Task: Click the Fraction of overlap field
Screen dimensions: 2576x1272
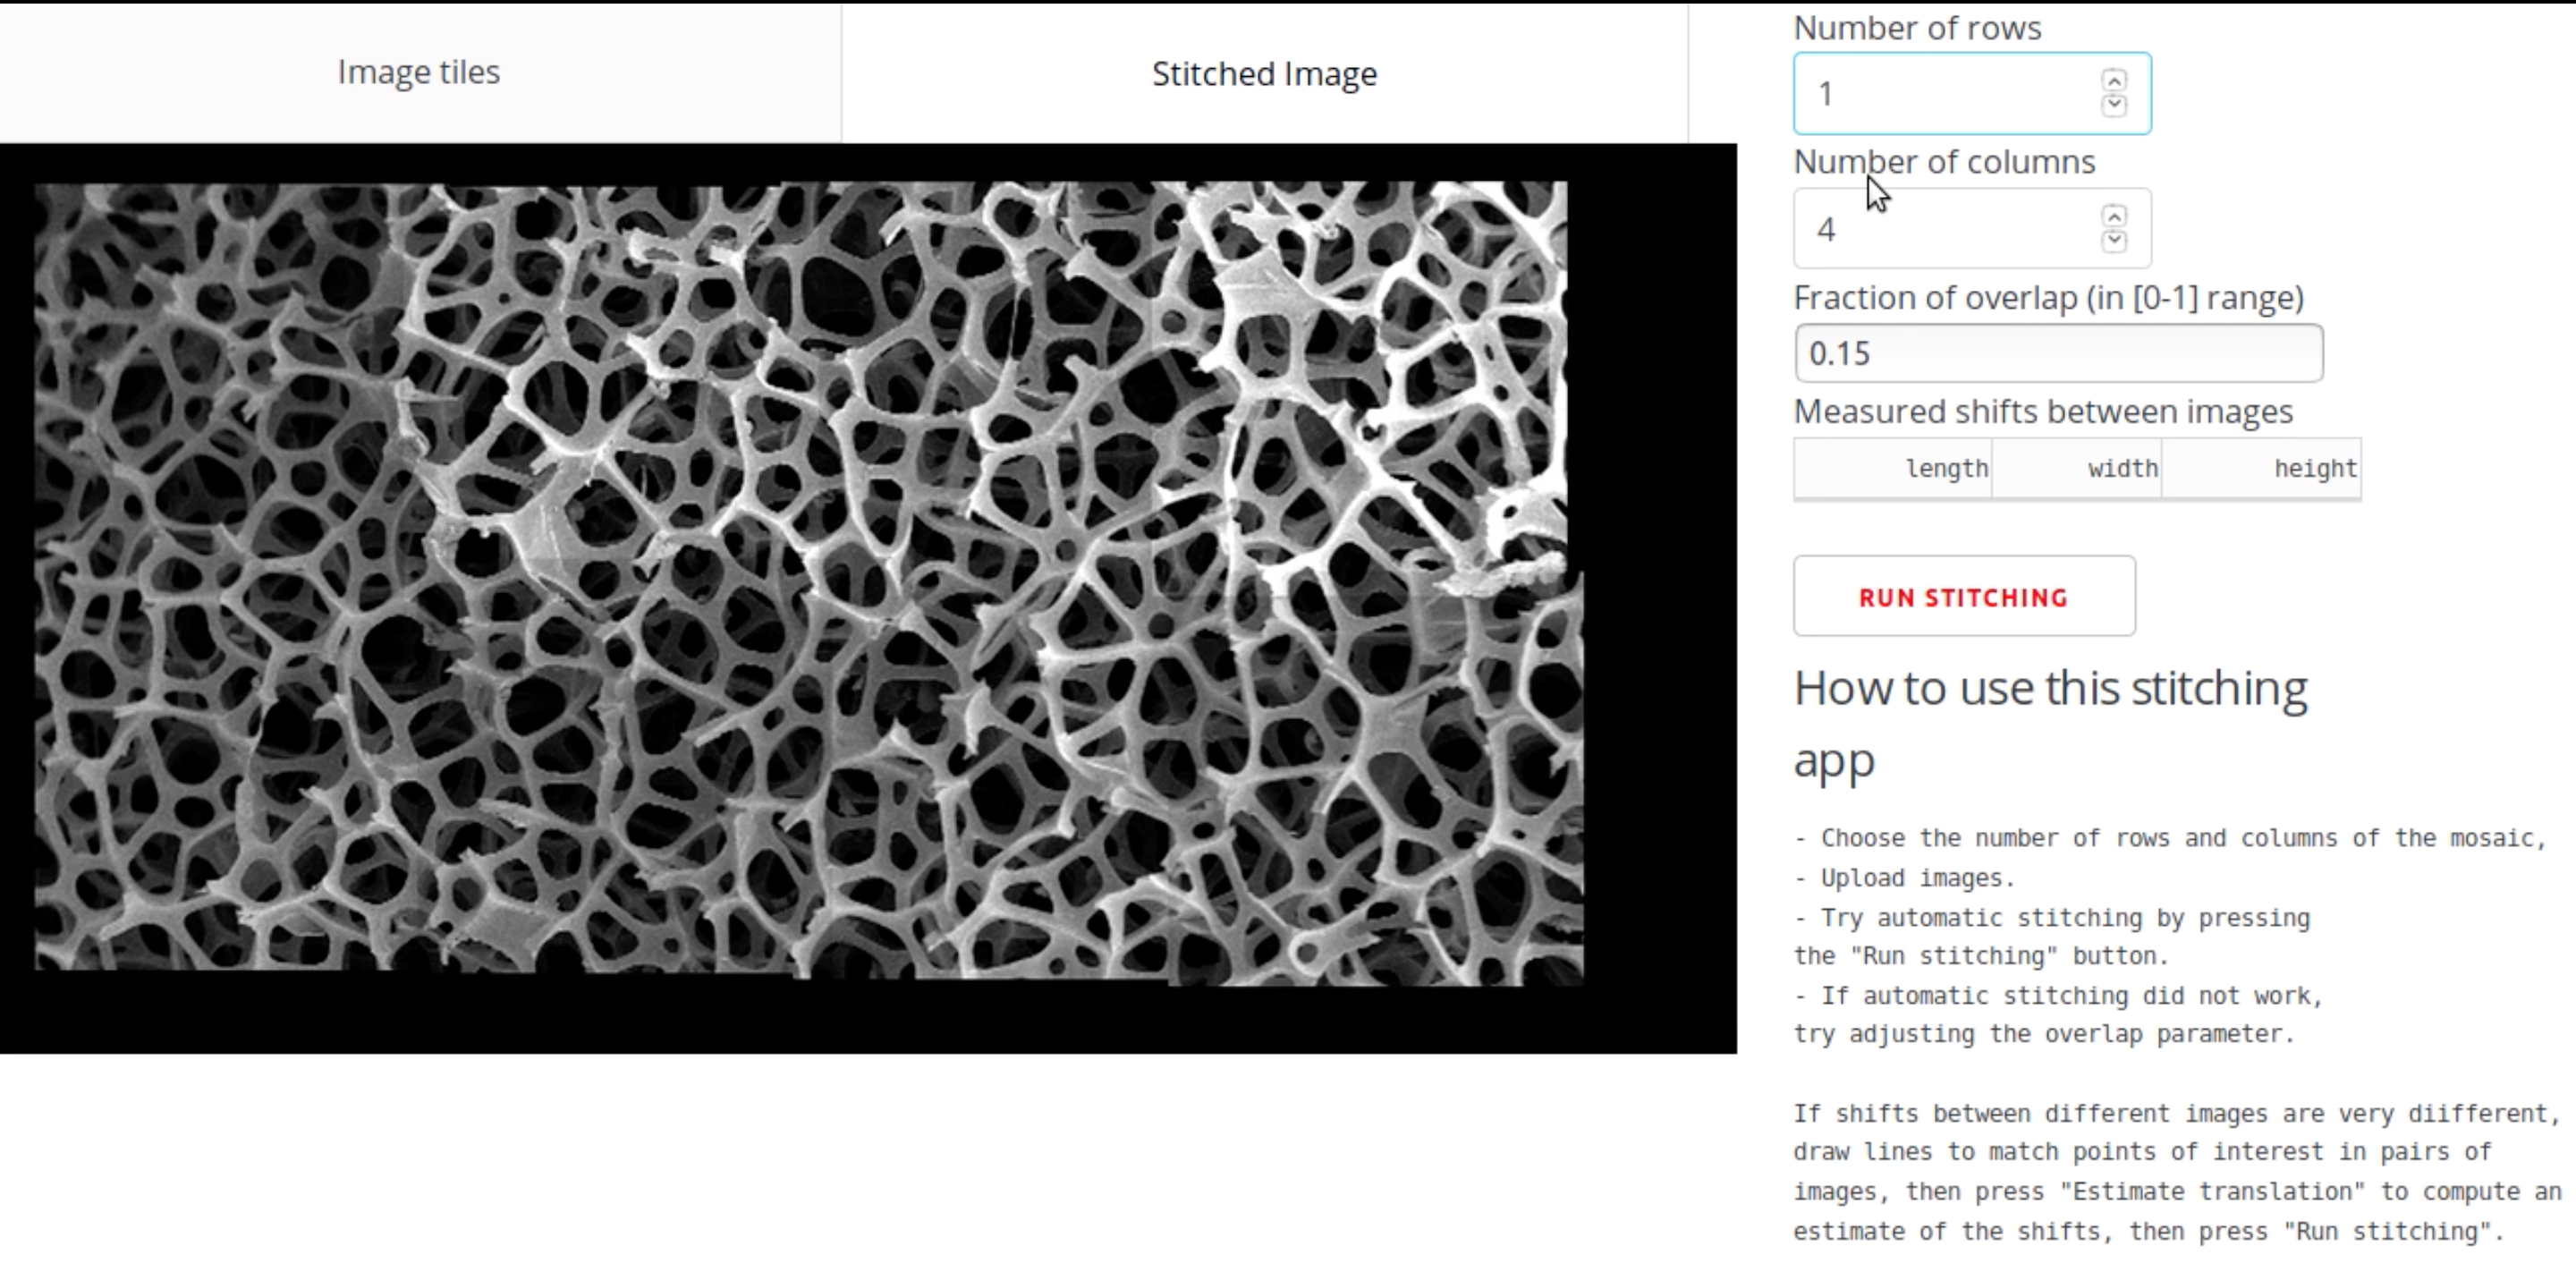Action: [2058, 353]
